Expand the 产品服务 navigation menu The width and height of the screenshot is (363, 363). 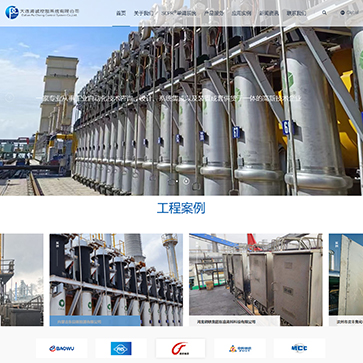point(214,13)
